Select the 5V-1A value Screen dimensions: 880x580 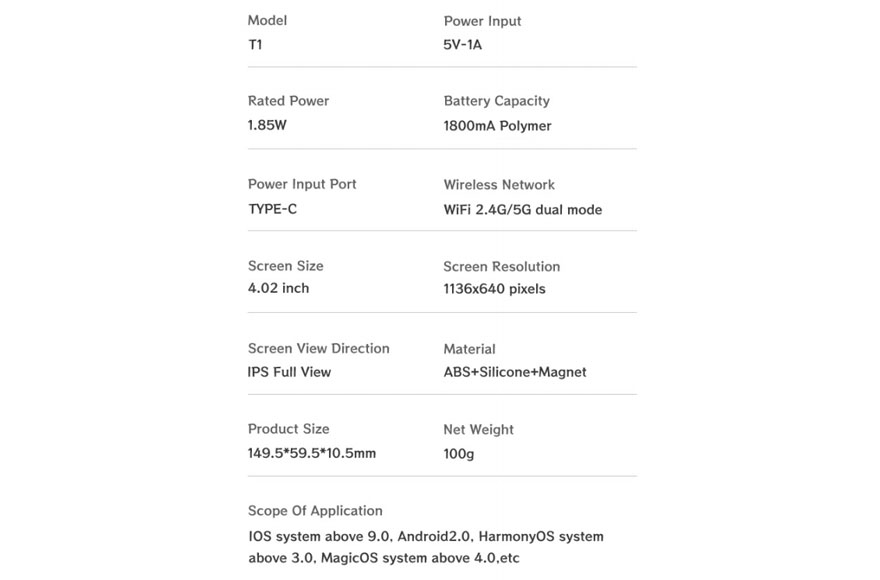(462, 45)
